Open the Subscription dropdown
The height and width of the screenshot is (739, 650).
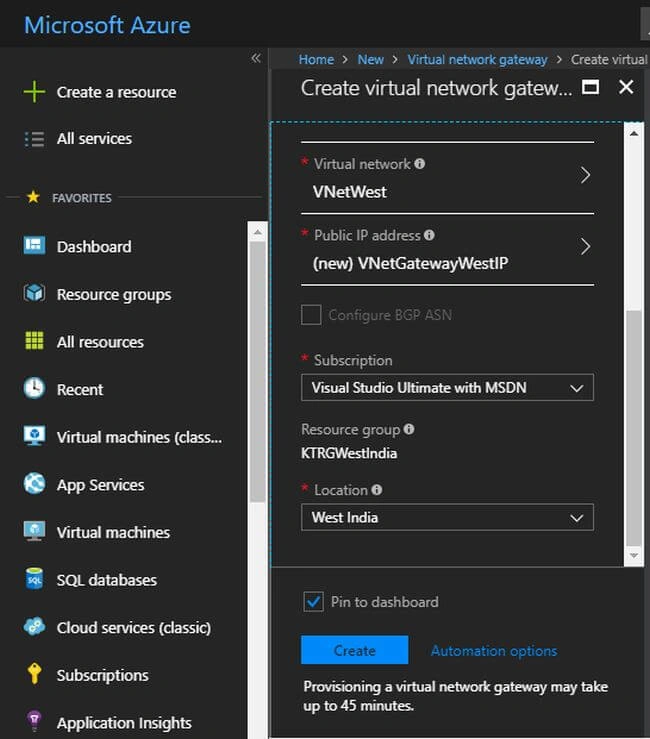[447, 388]
